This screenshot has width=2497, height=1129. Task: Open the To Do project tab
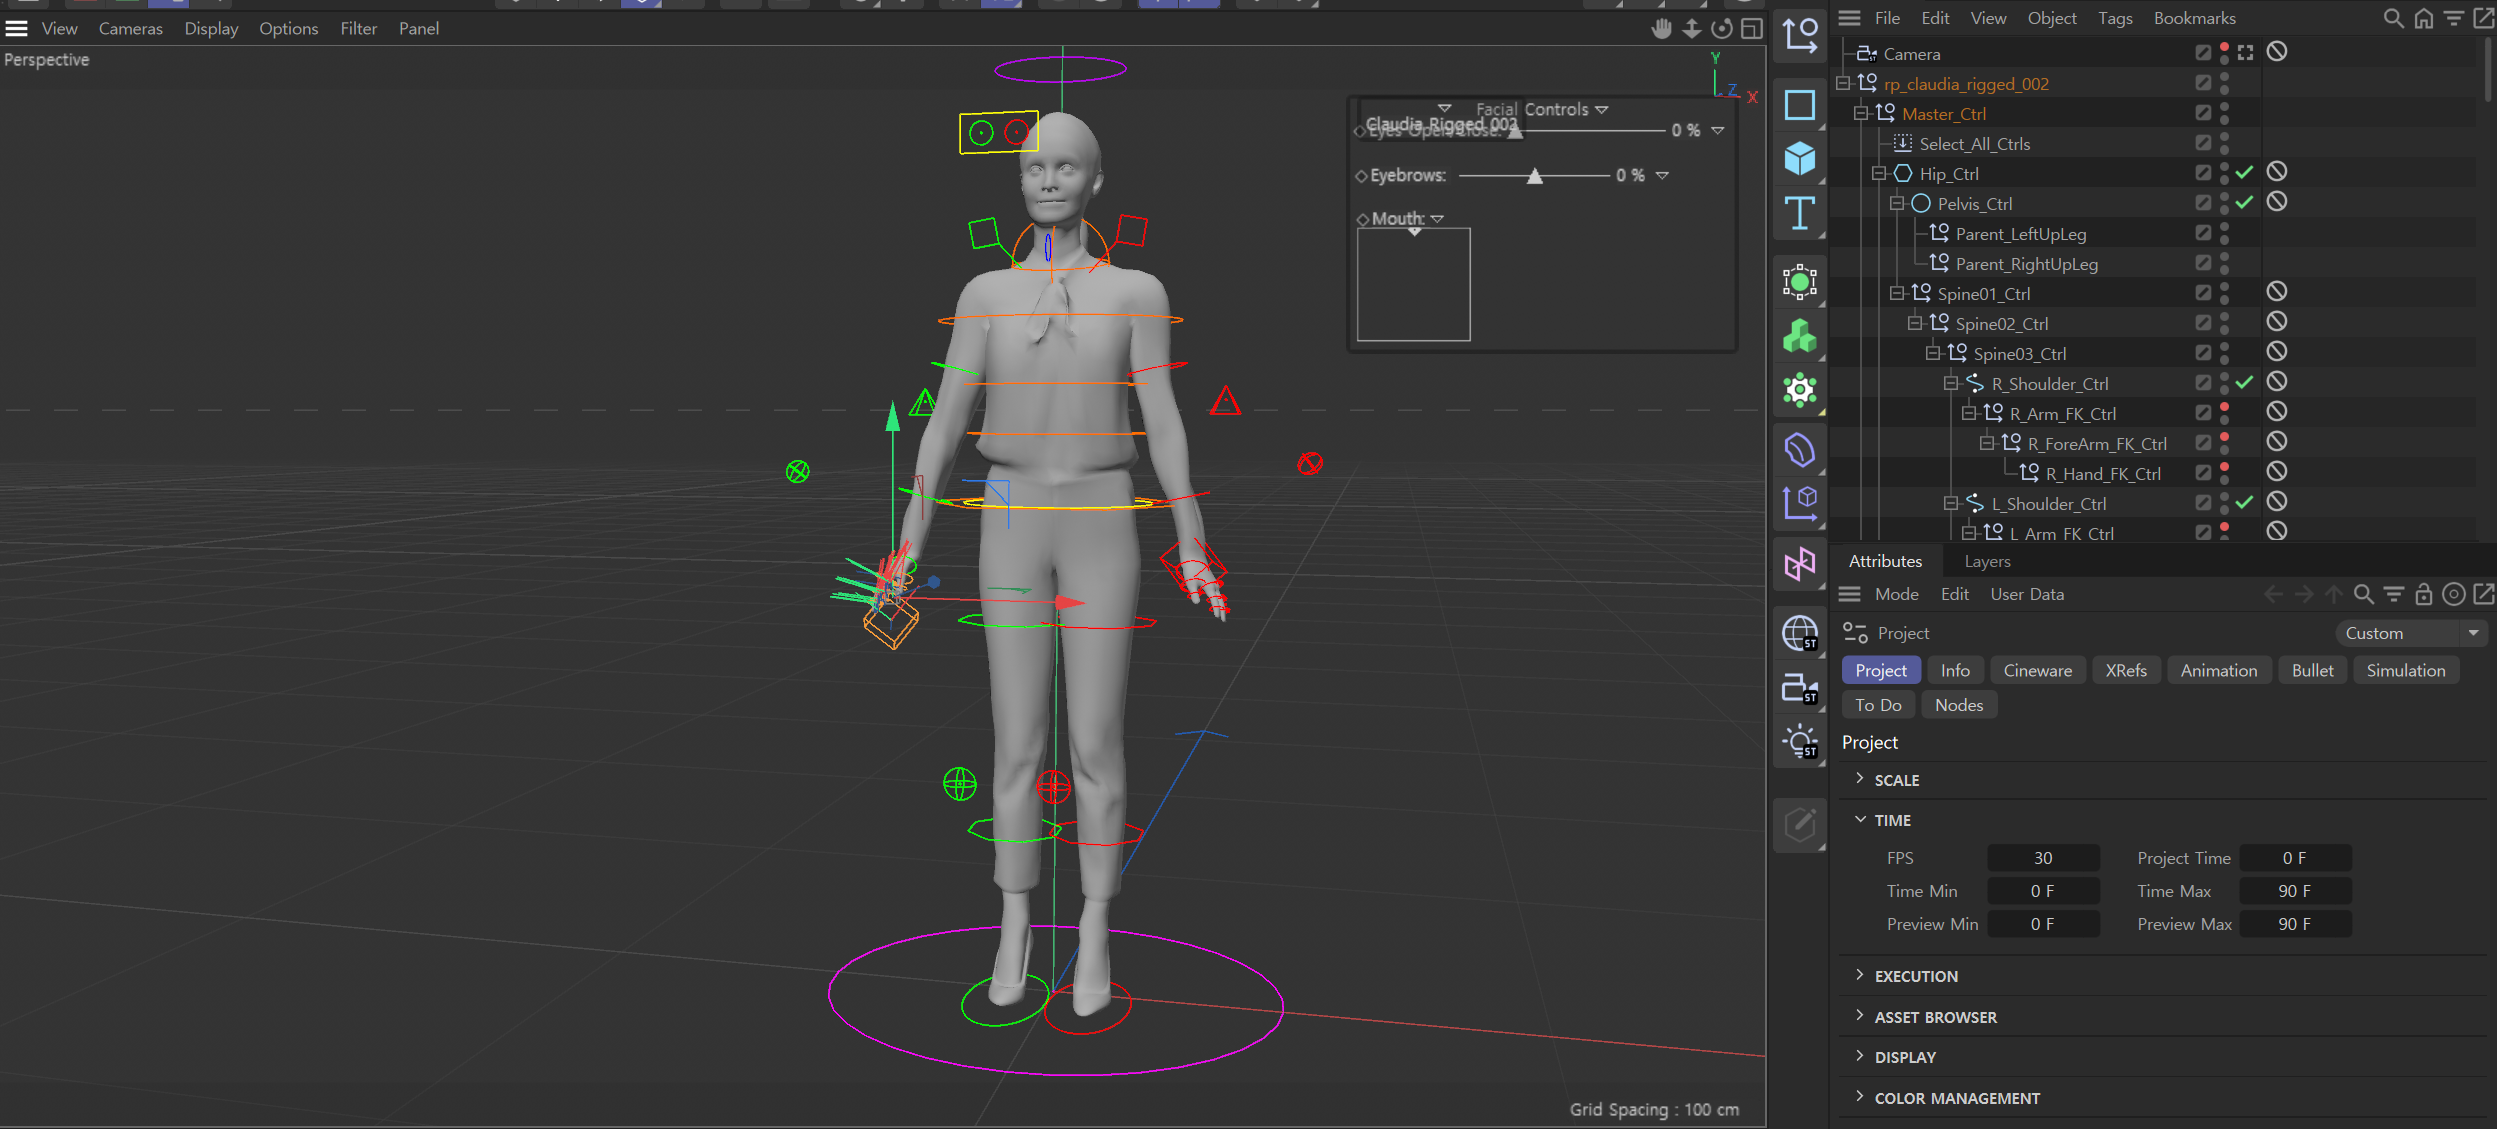point(1878,705)
